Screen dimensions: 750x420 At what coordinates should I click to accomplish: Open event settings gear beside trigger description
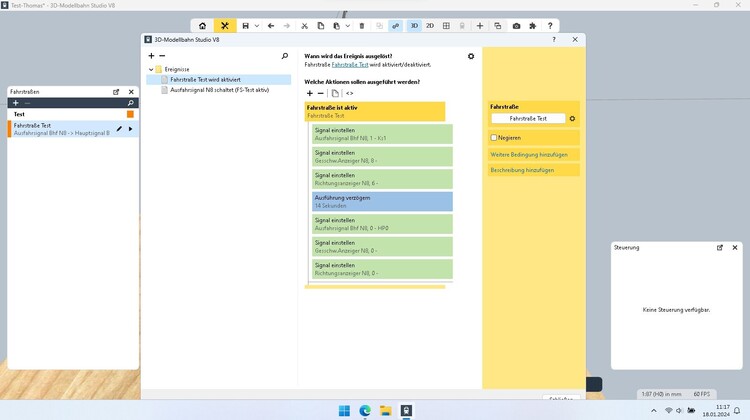471,57
